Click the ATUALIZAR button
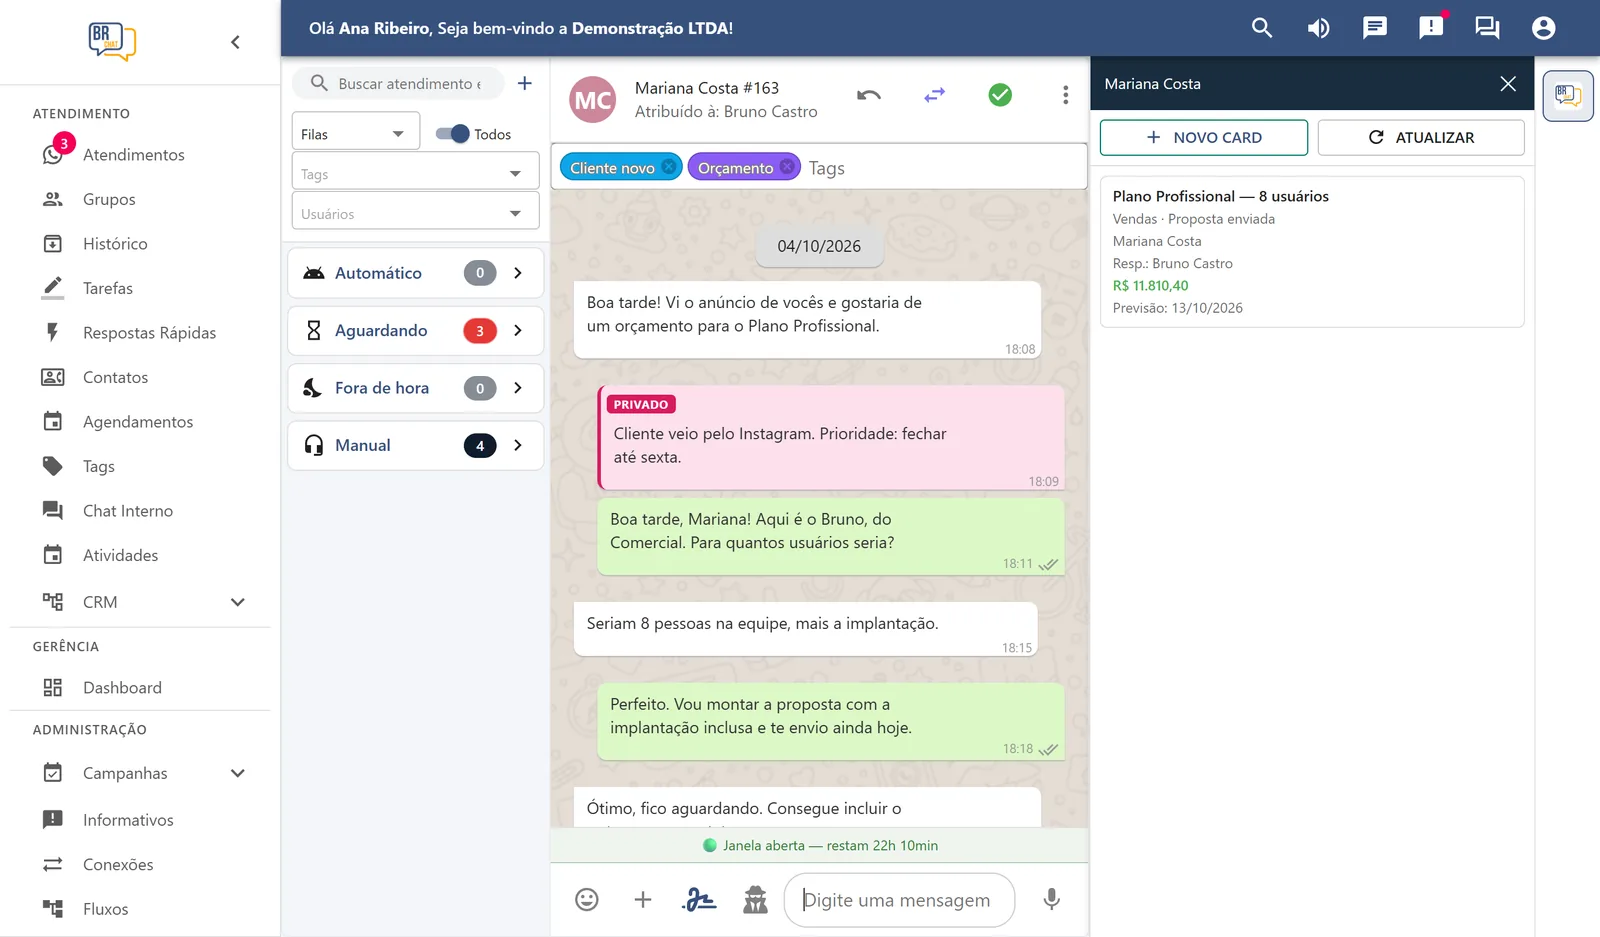1600x937 pixels. coord(1421,138)
